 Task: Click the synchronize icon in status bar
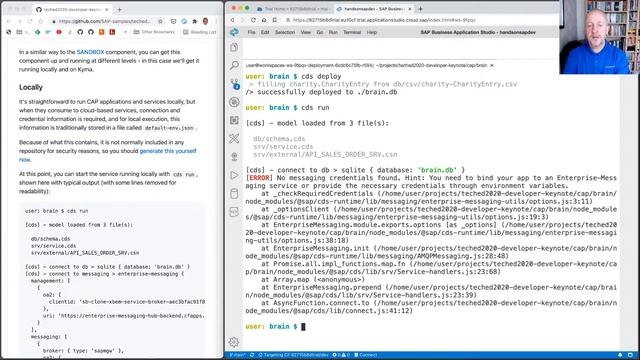[252, 355]
